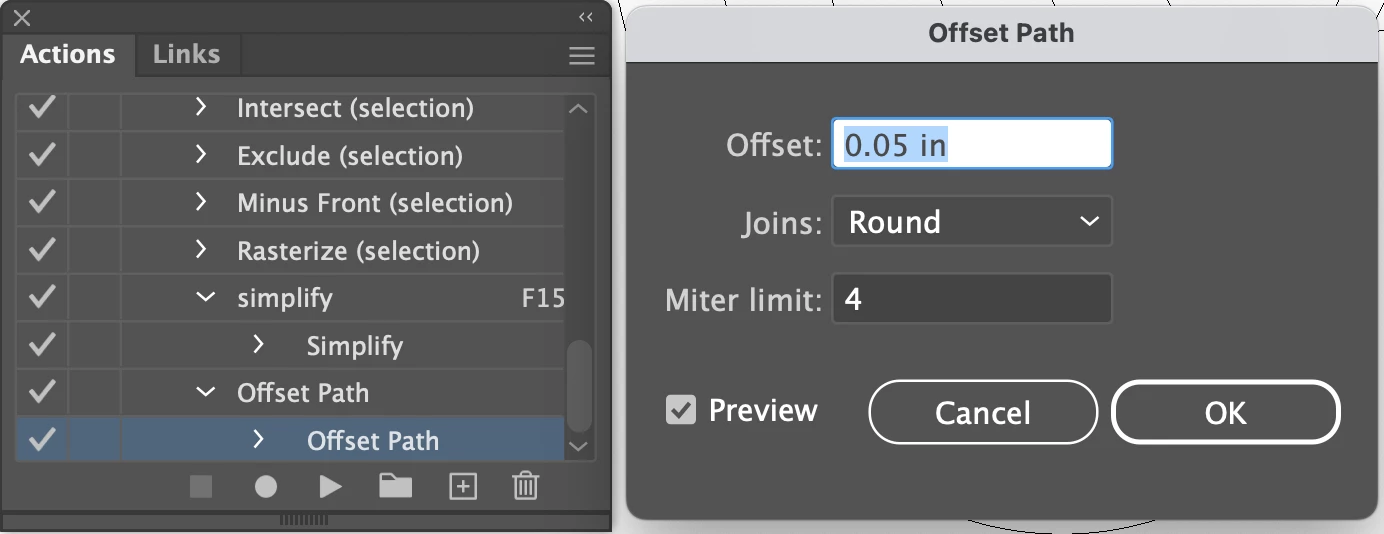The image size is (1384, 534).
Task: Create a new action set folder
Action: tap(396, 486)
